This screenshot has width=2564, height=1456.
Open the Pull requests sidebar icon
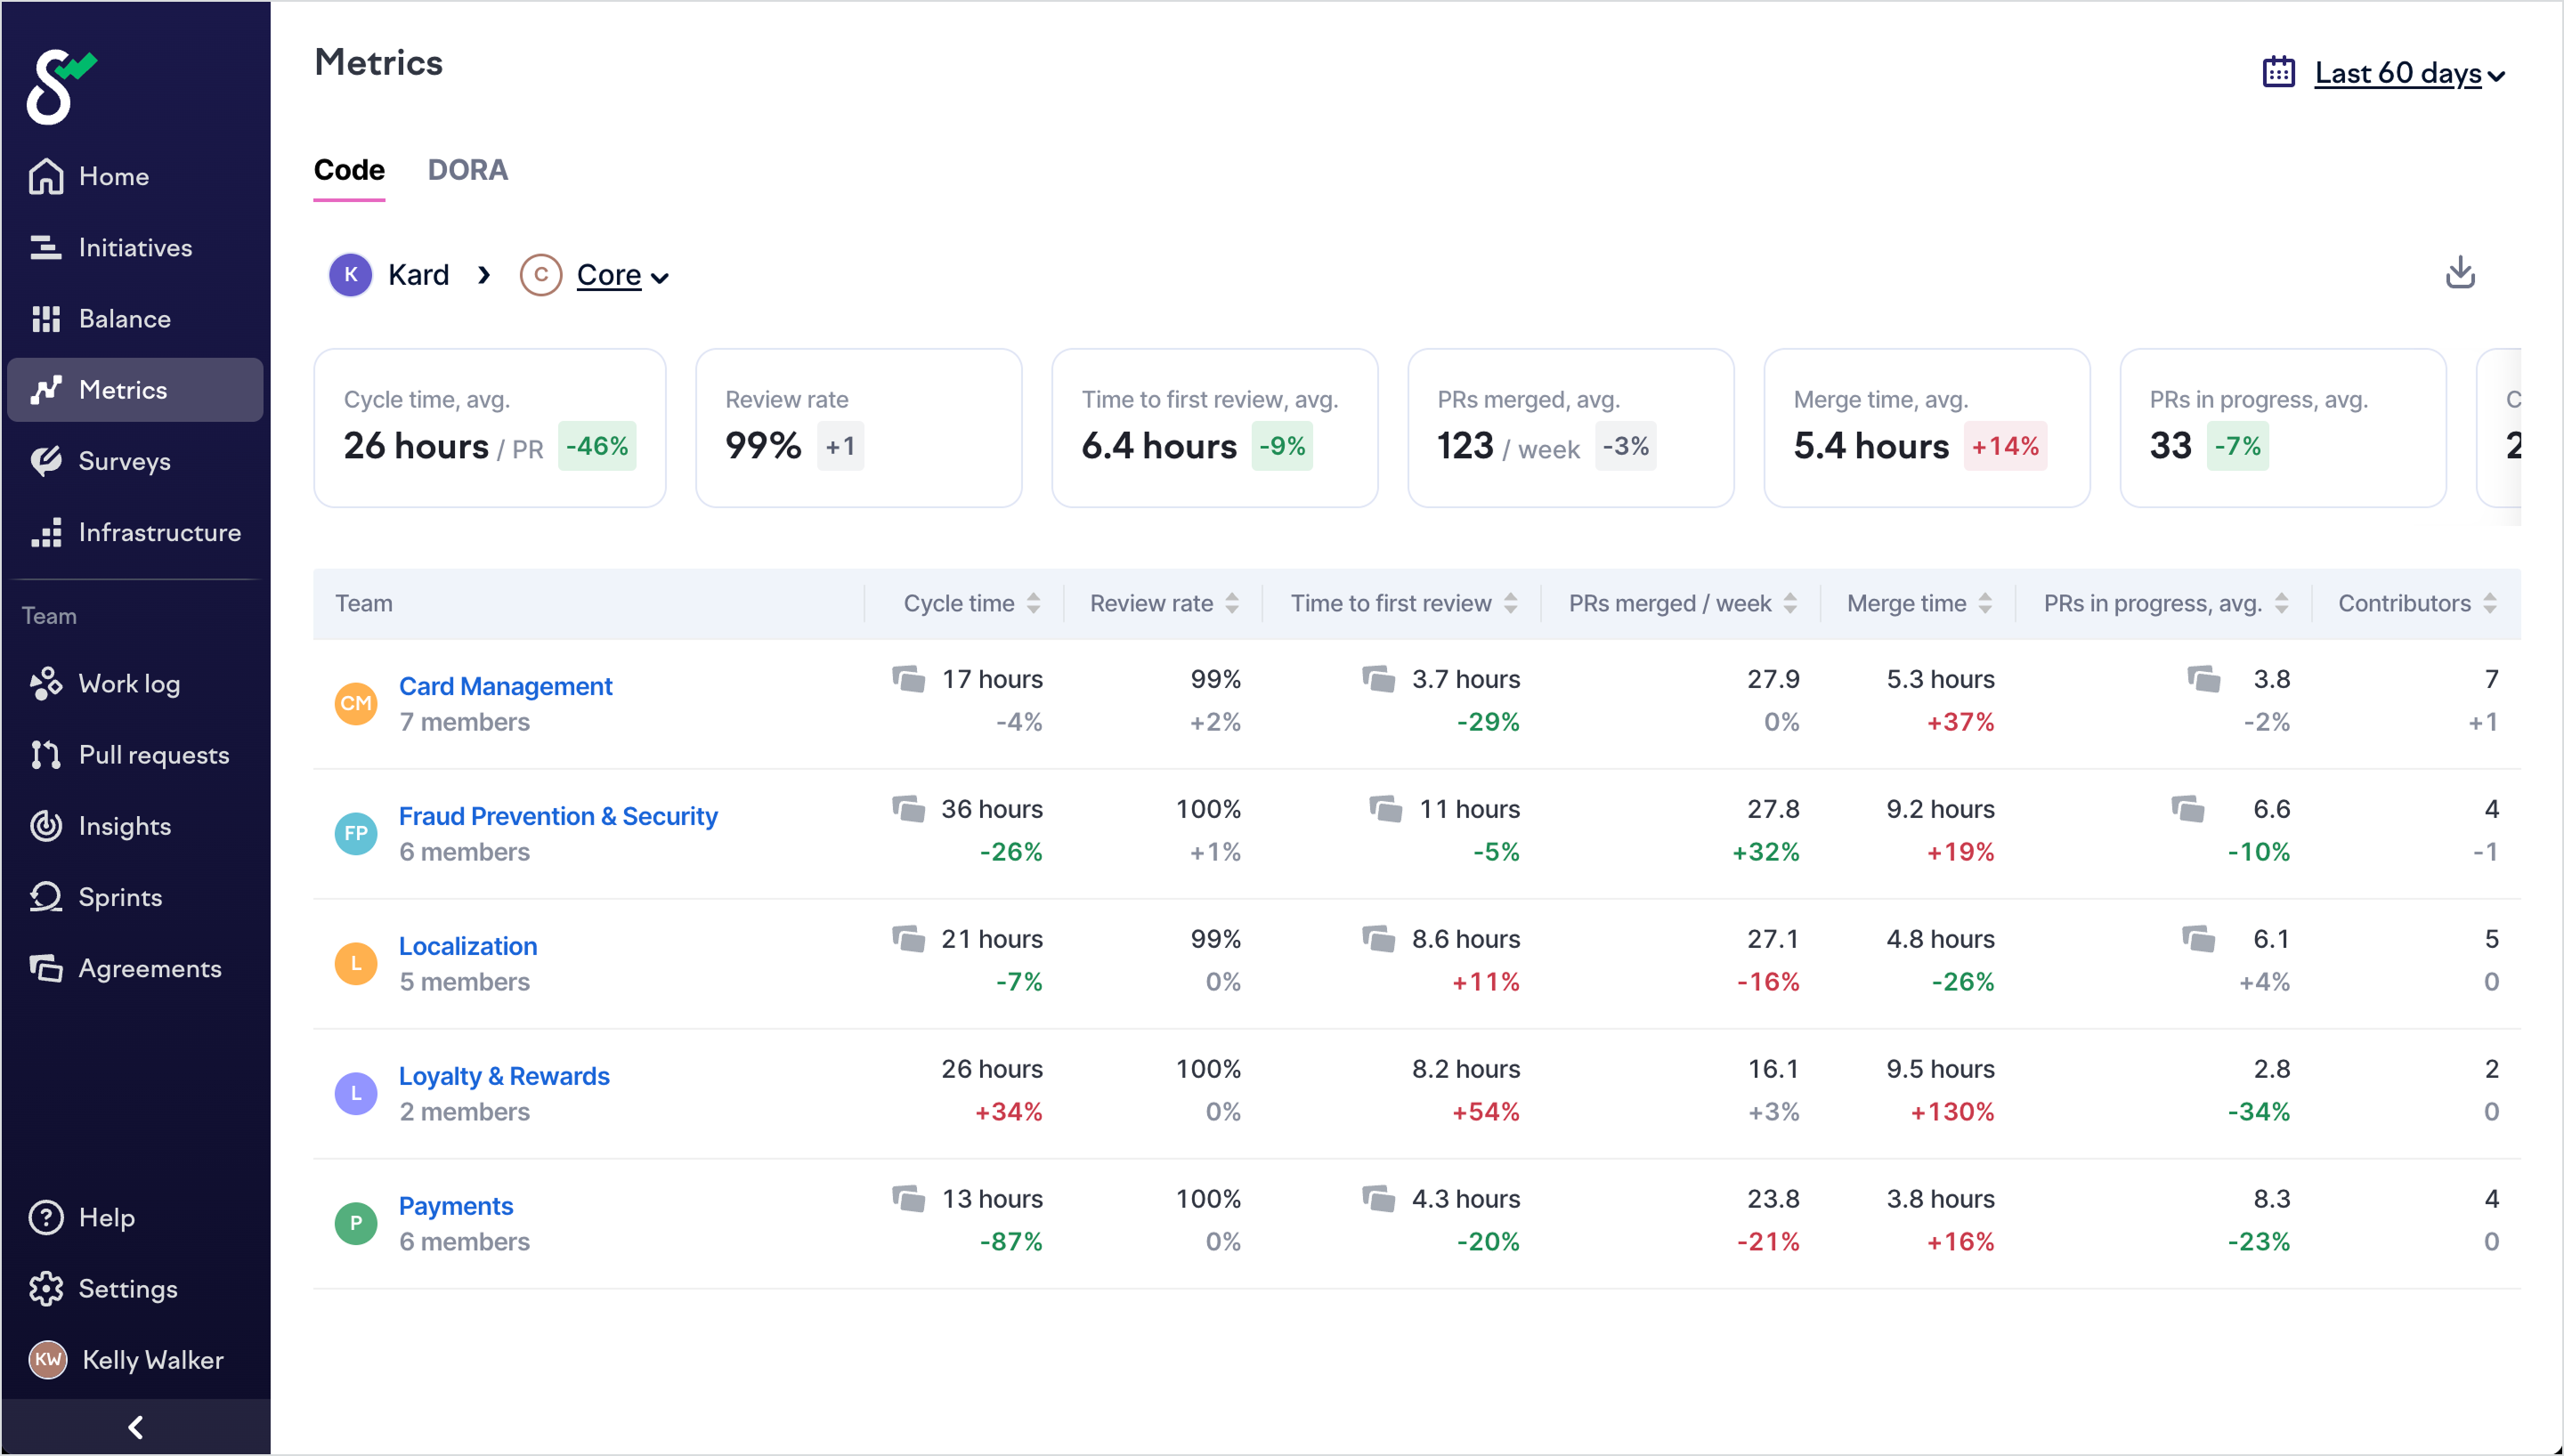tap(46, 755)
